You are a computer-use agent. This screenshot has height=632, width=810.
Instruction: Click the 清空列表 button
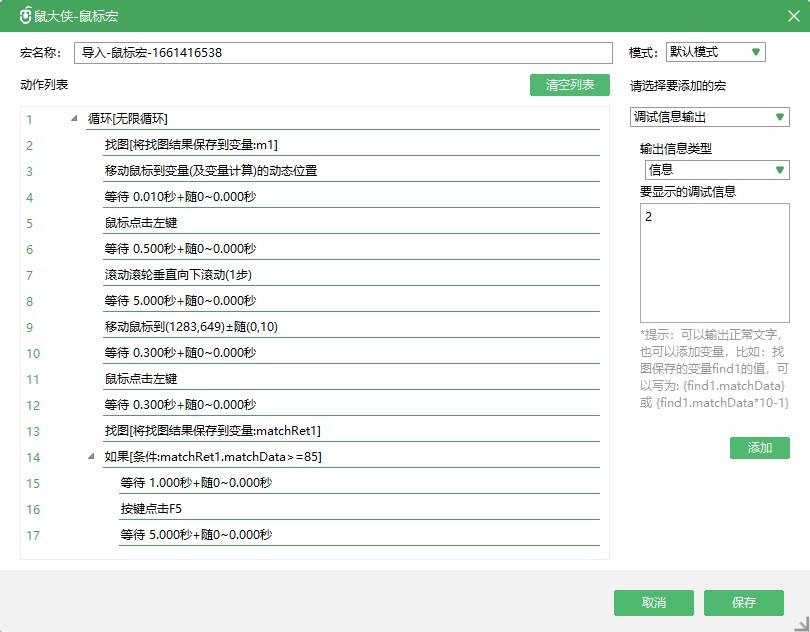click(569, 85)
